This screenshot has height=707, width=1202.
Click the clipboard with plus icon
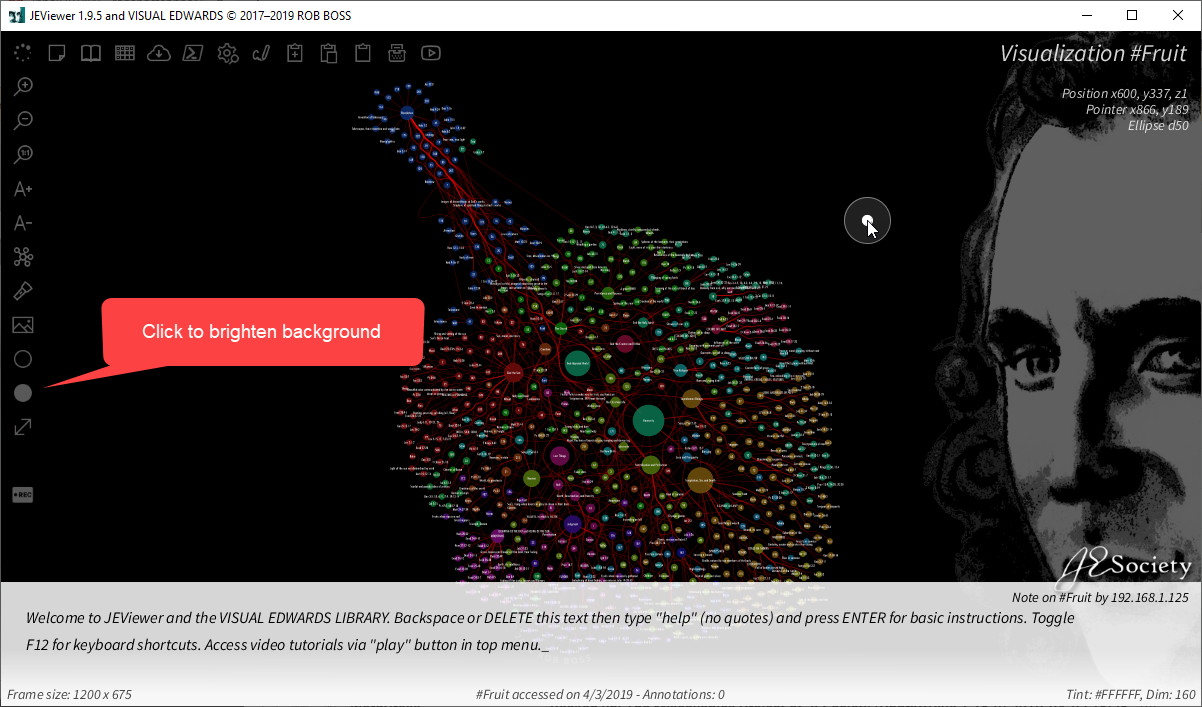click(295, 53)
